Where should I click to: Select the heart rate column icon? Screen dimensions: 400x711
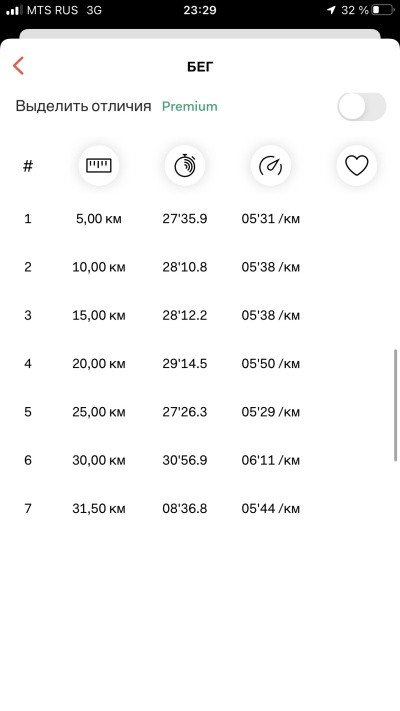tap(356, 166)
